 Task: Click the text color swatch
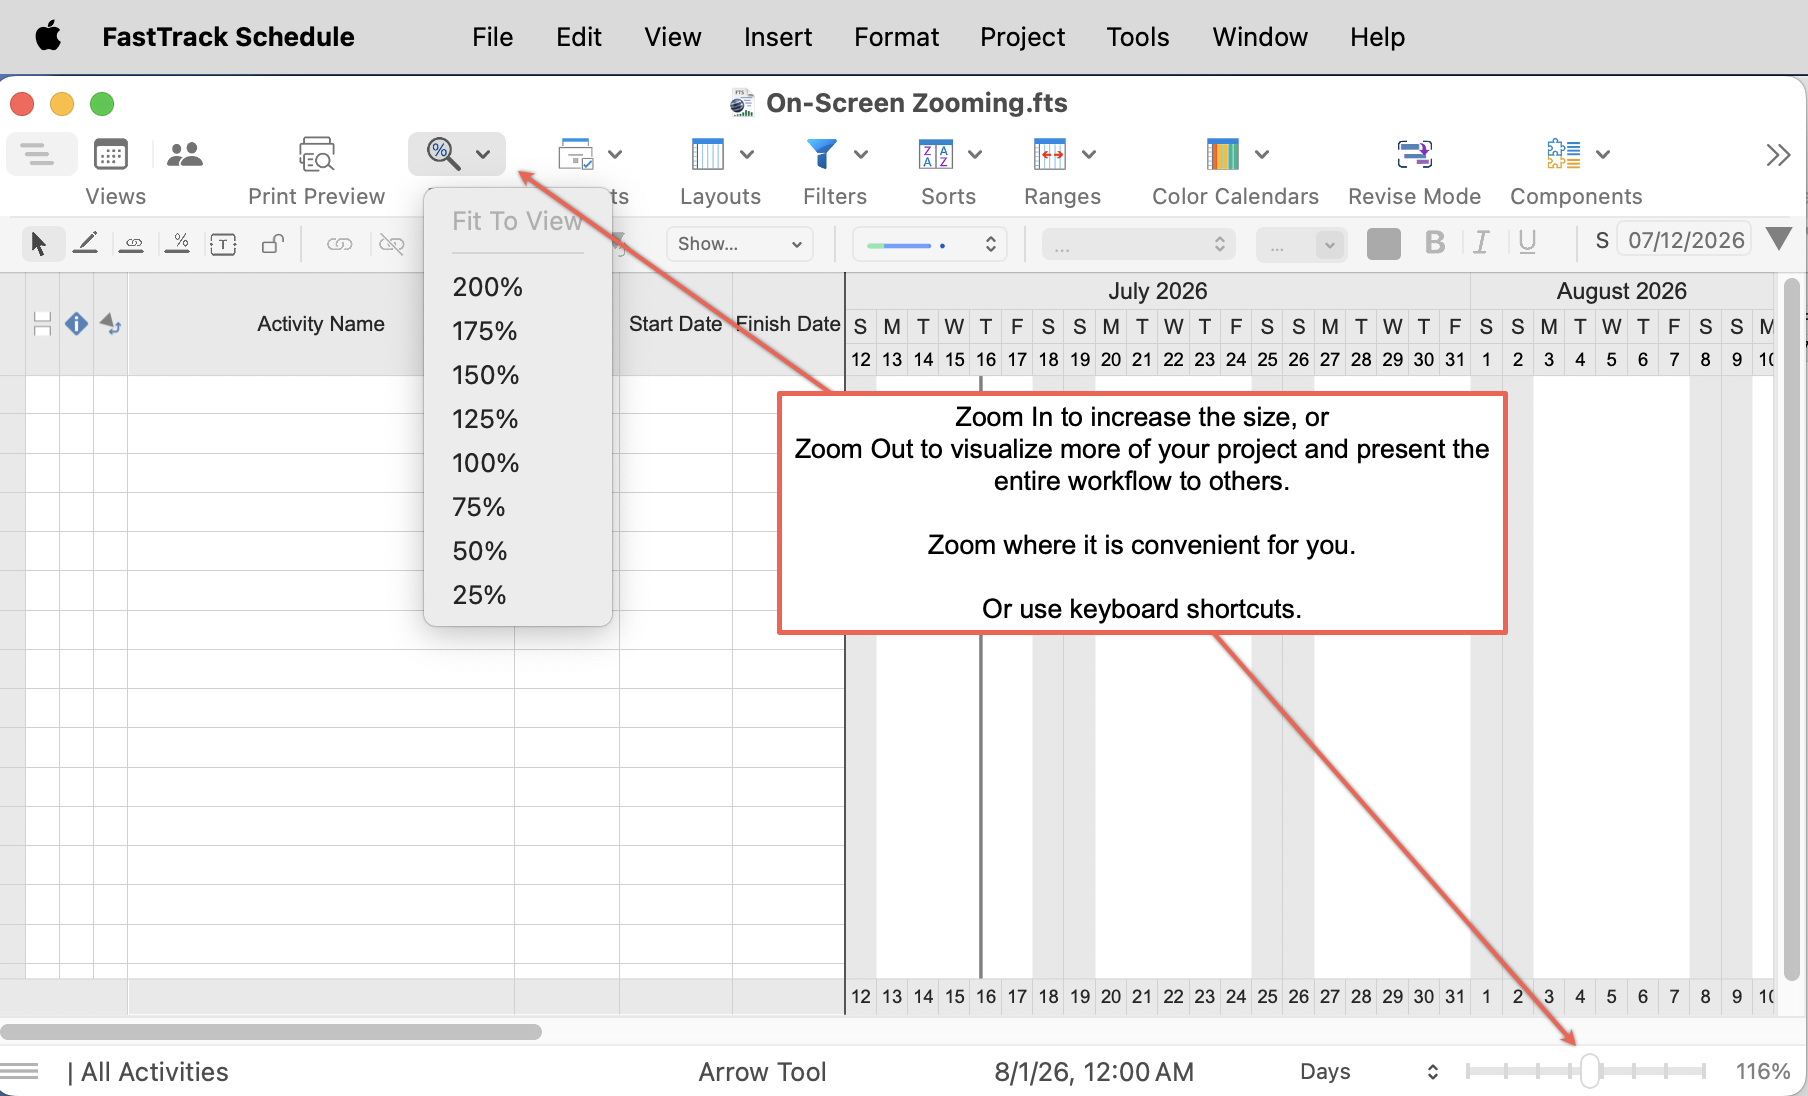click(x=1384, y=243)
